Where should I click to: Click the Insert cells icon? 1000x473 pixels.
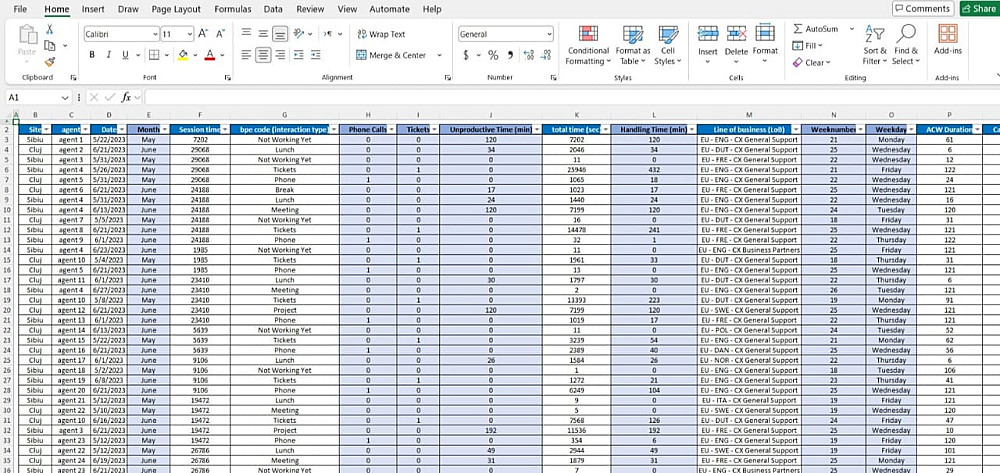tap(708, 34)
